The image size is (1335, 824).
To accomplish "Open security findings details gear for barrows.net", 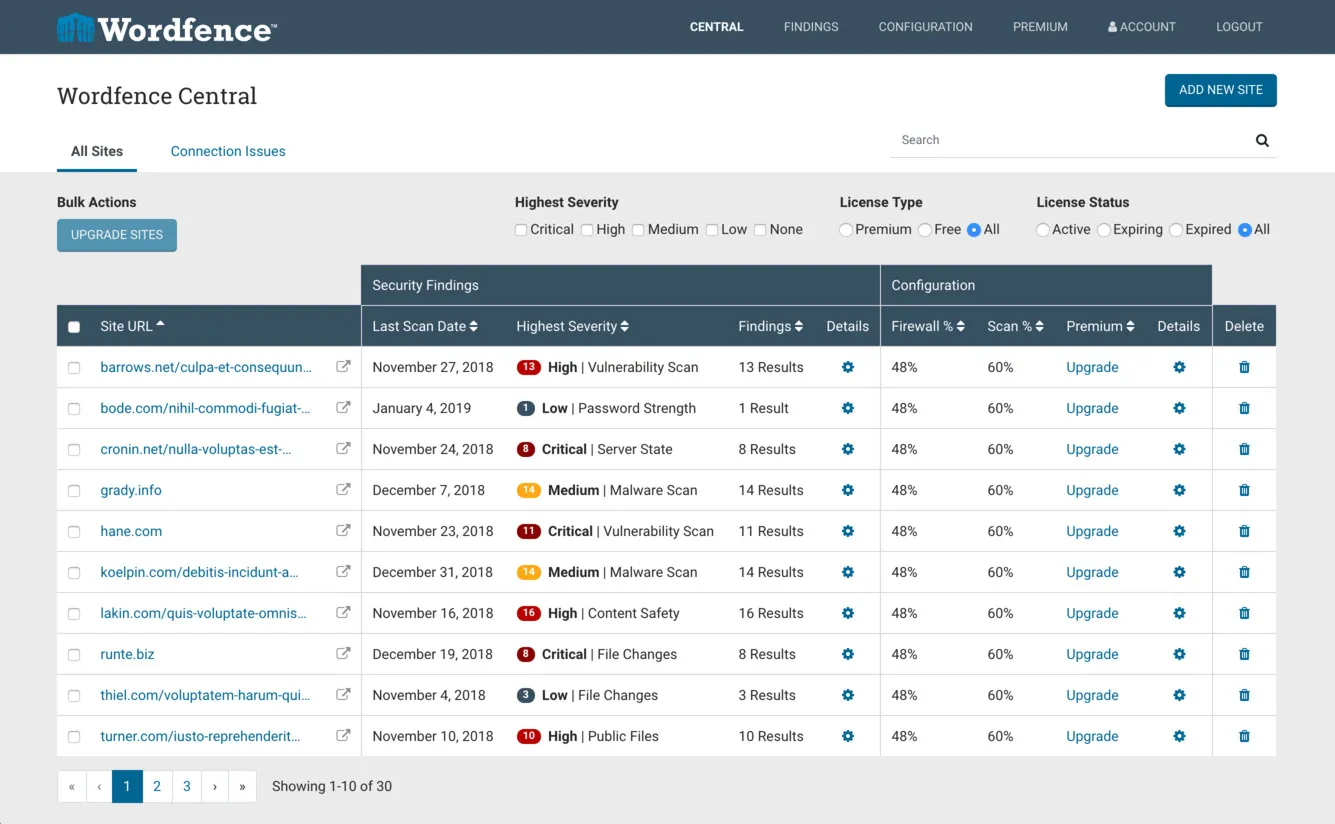I will click(x=847, y=367).
